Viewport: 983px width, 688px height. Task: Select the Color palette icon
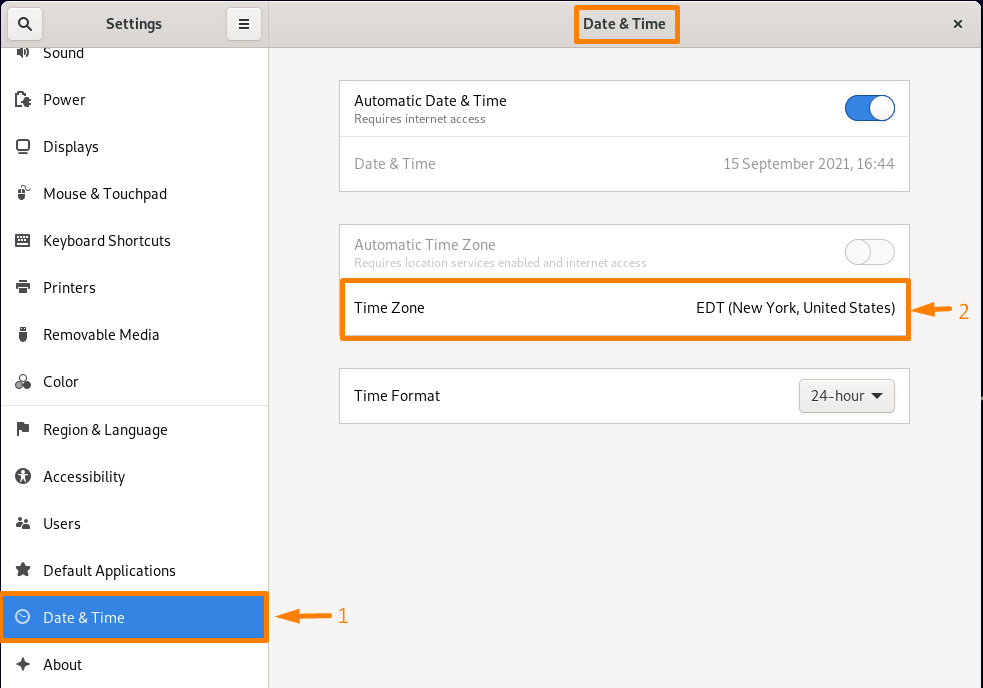tap(22, 381)
